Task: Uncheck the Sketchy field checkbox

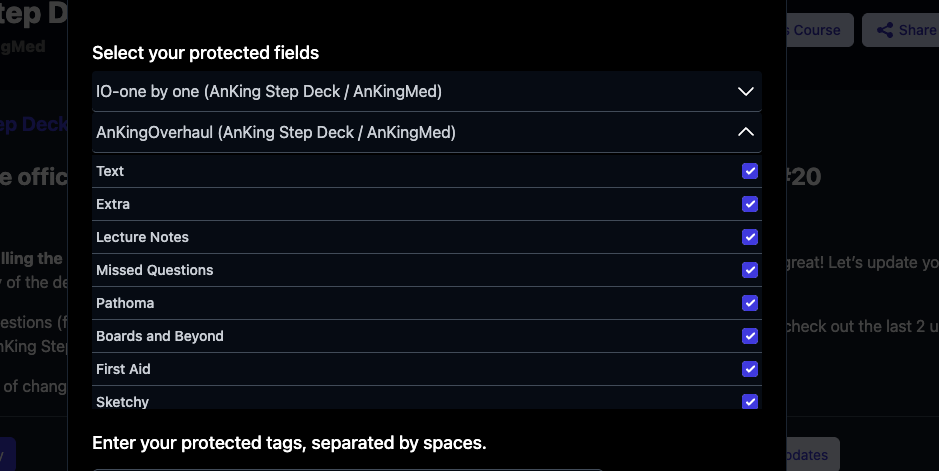Action: point(750,401)
